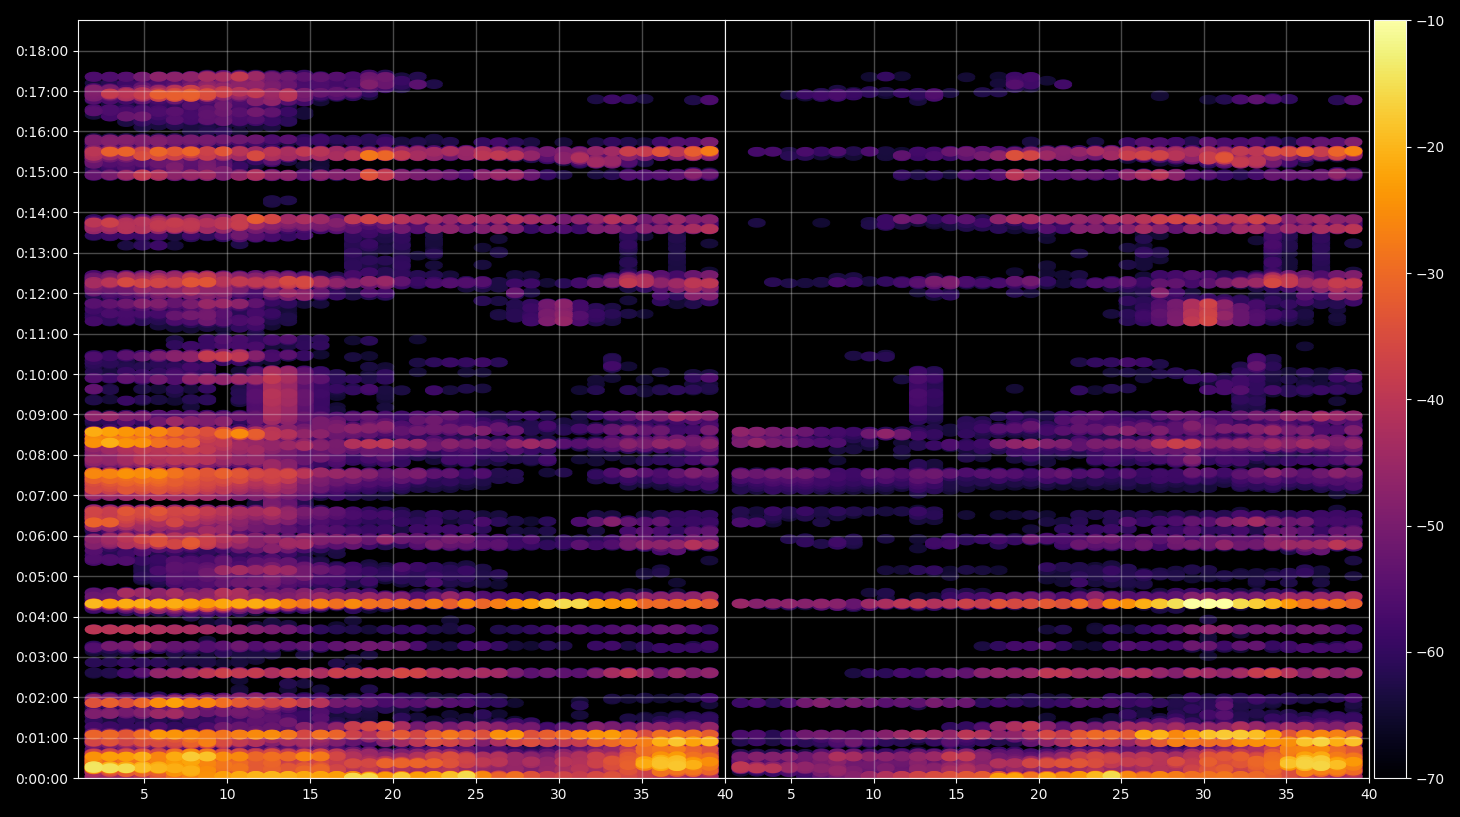The image size is (1460, 817).
Task: Click the −50 colorbar tick label
Action: (1431, 526)
